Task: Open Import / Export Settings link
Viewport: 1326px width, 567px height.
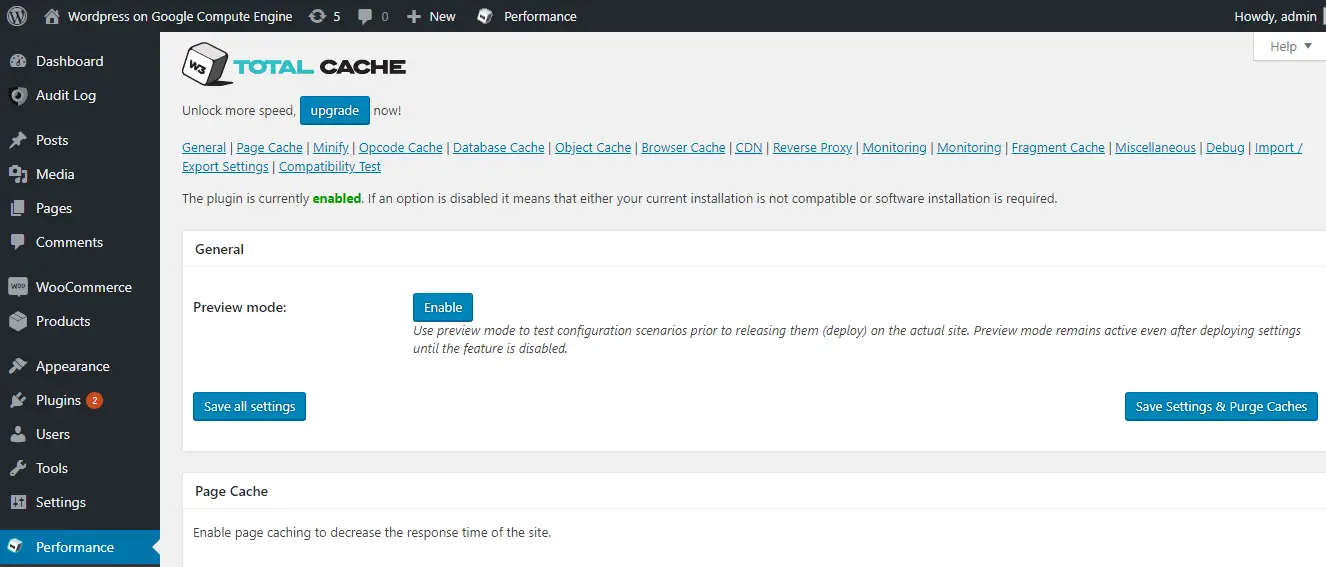Action: pyautogui.click(x=1279, y=147)
